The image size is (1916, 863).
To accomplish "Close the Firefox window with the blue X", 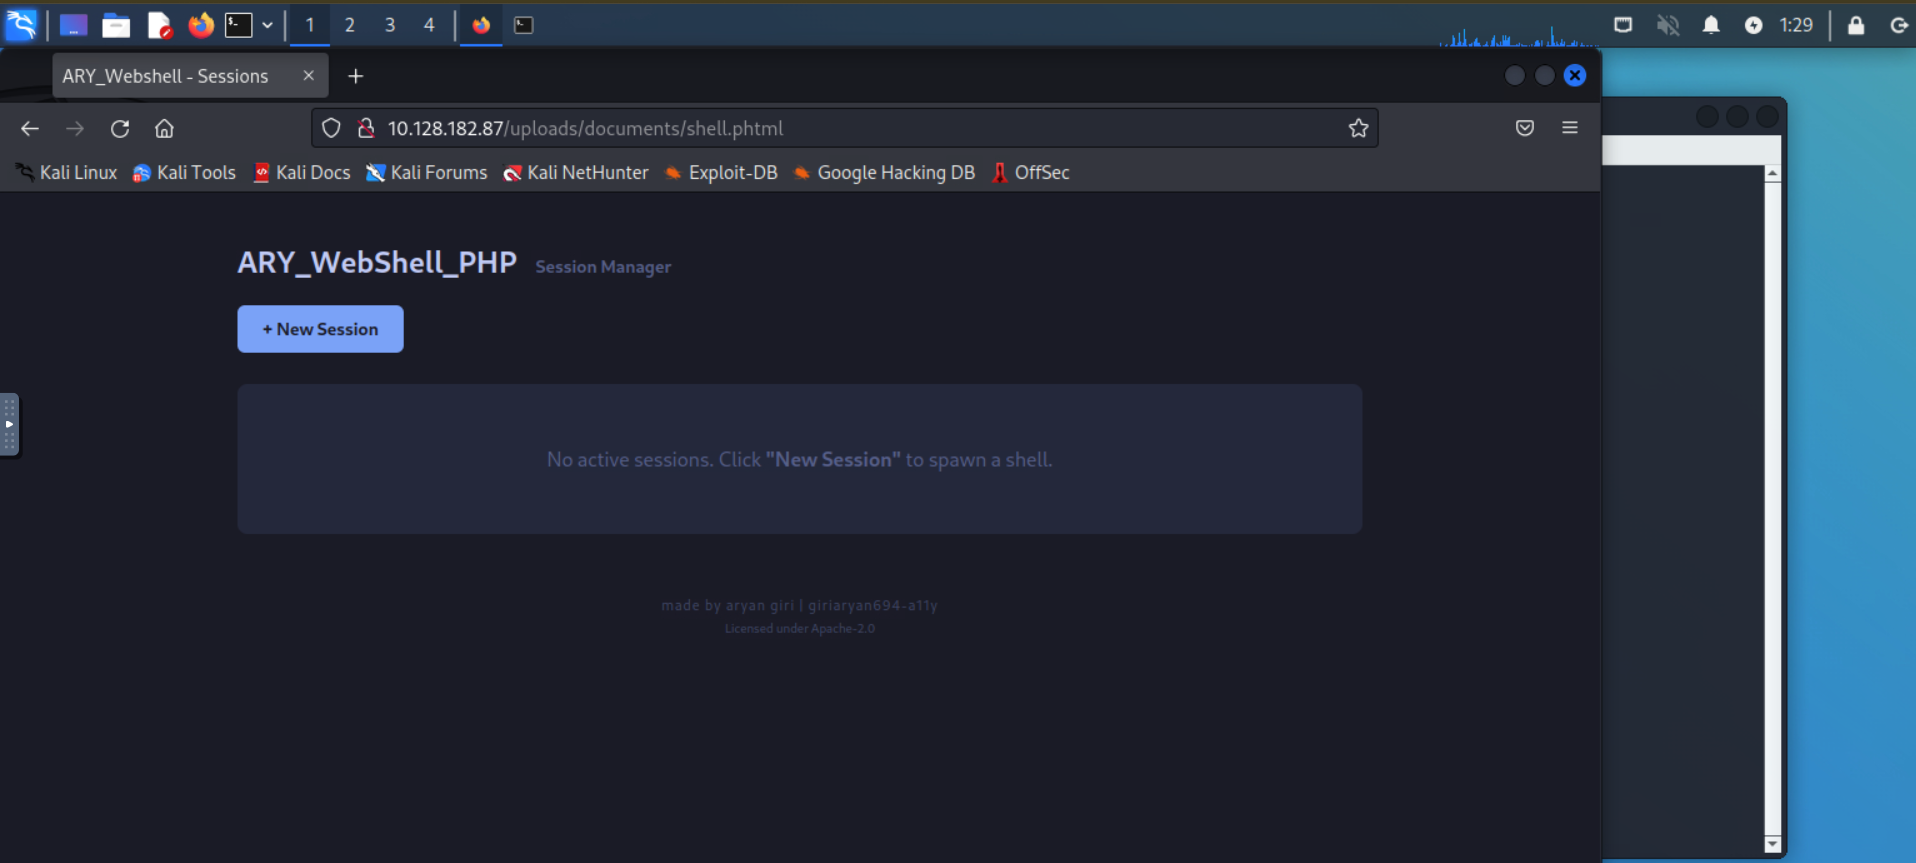I will (x=1575, y=75).
